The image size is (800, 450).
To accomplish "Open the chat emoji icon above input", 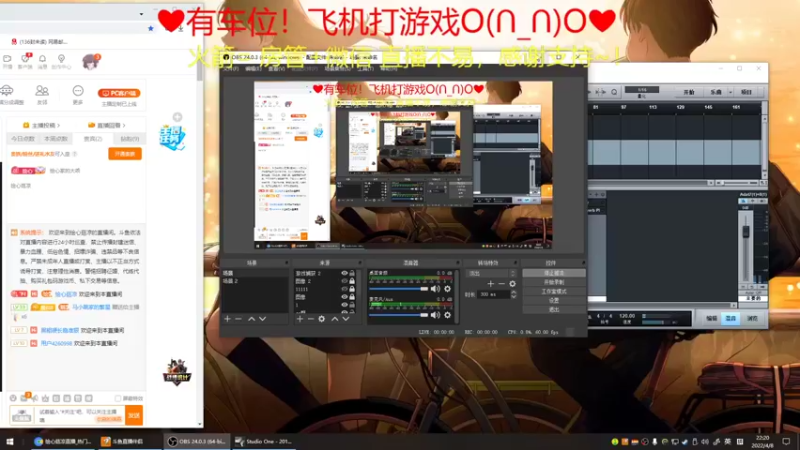I will (13, 398).
